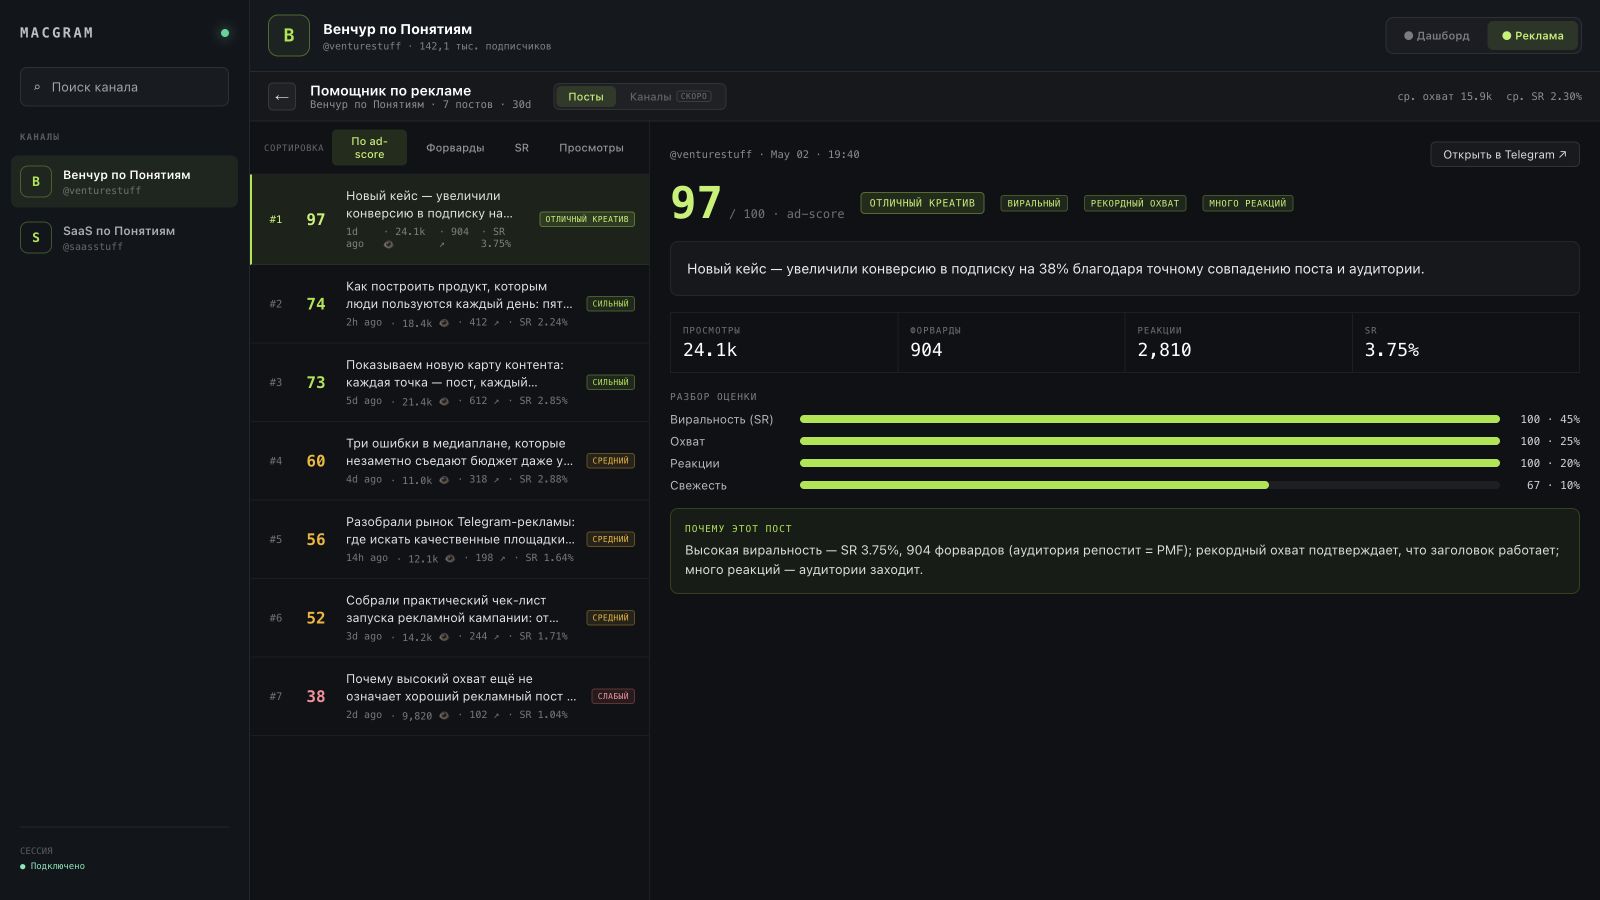Click the ВИРАЛЬНЫЙ tag

[x=1034, y=203]
